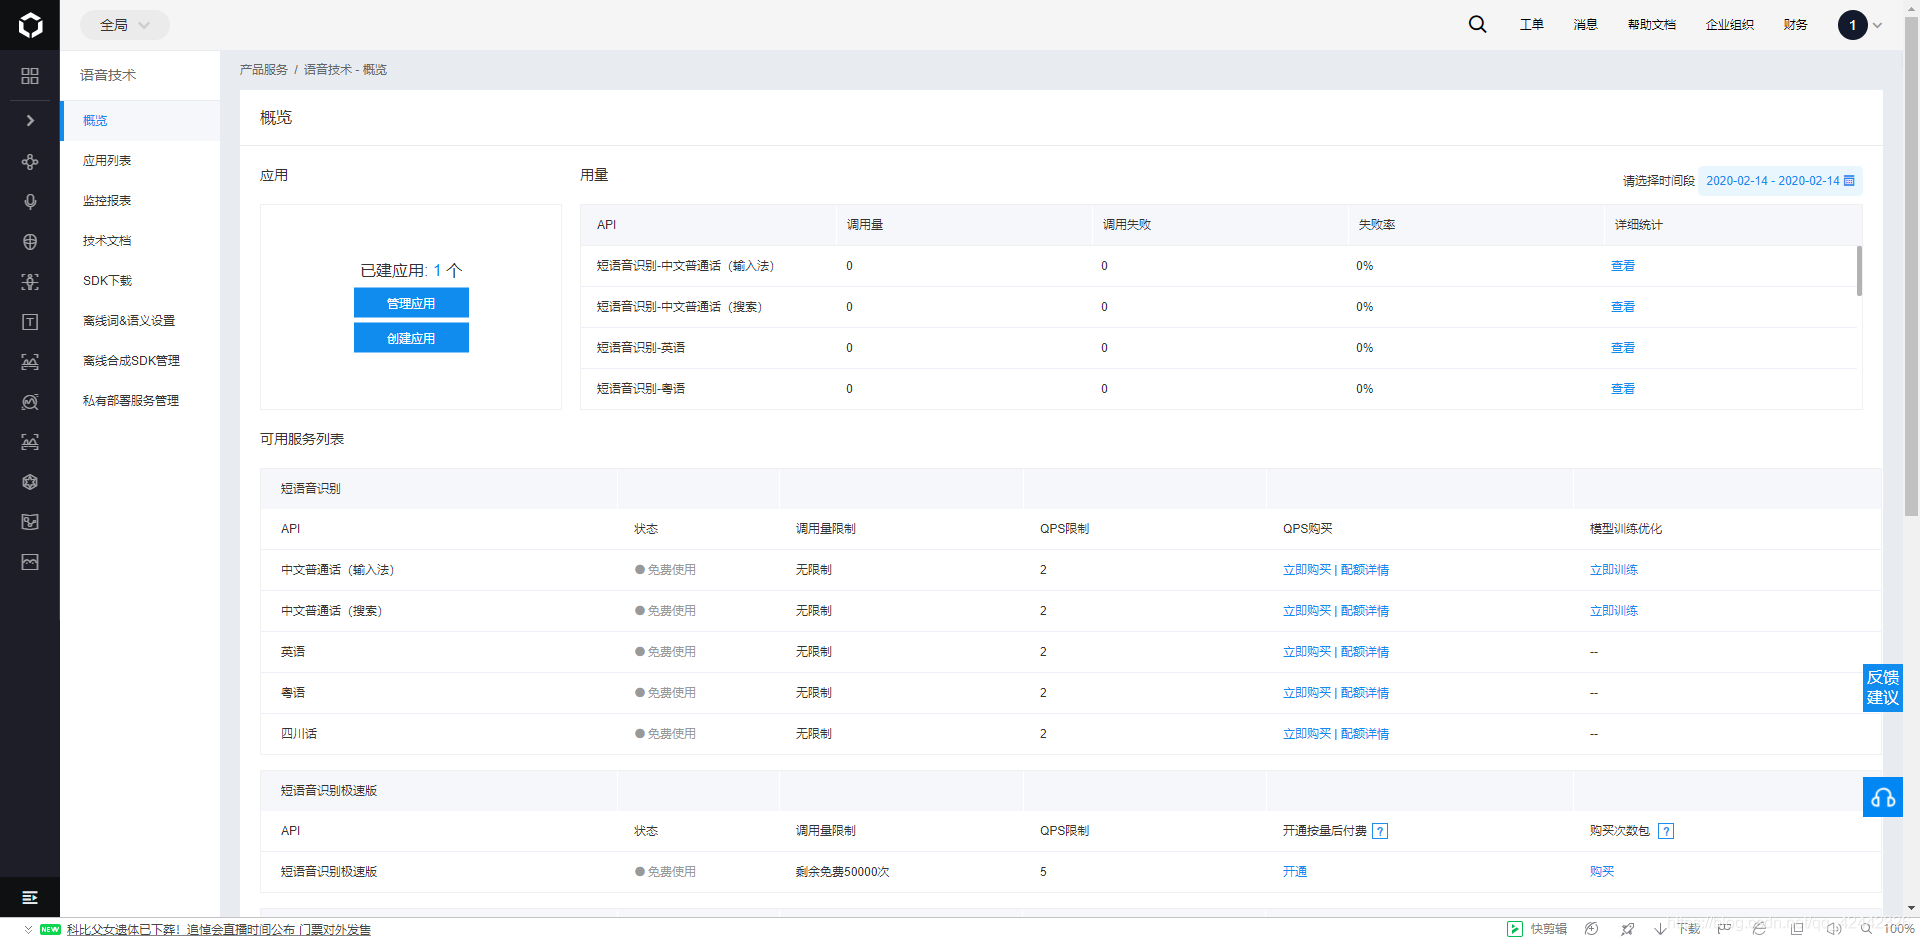Click the rocket accelerator icon in status bar
This screenshot has height=941, width=1920.
pyautogui.click(x=1627, y=929)
